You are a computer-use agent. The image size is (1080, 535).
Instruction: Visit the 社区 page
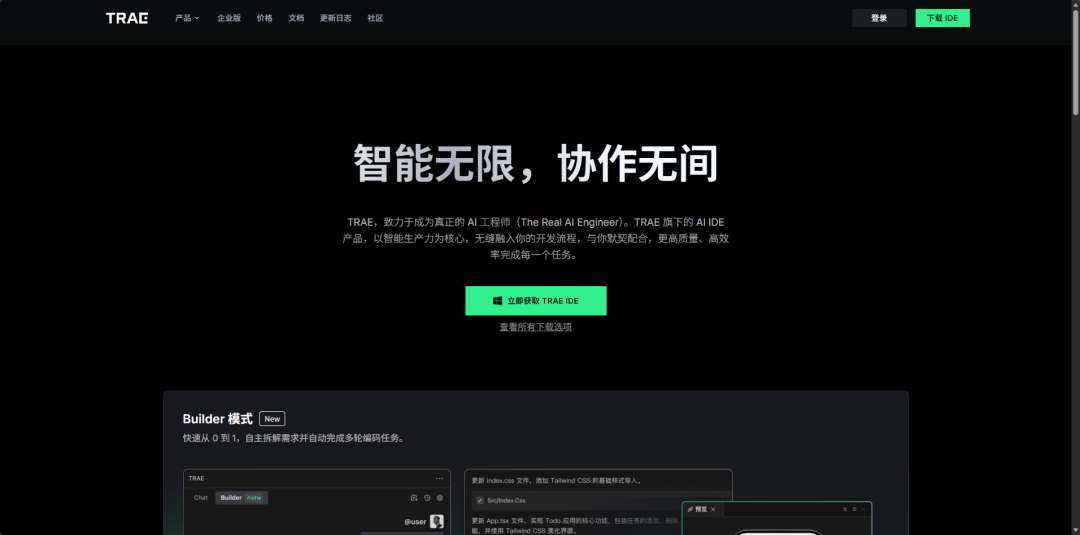pos(375,18)
